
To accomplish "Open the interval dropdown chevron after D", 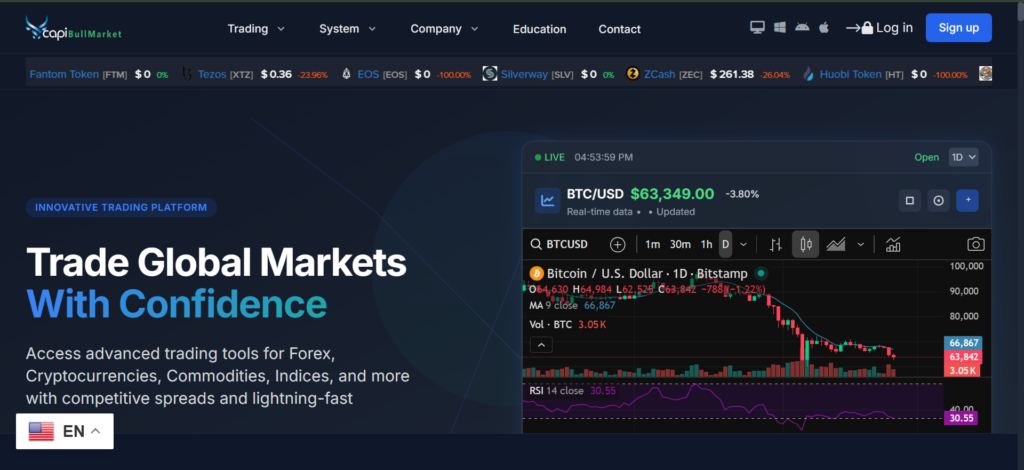I will [x=743, y=245].
